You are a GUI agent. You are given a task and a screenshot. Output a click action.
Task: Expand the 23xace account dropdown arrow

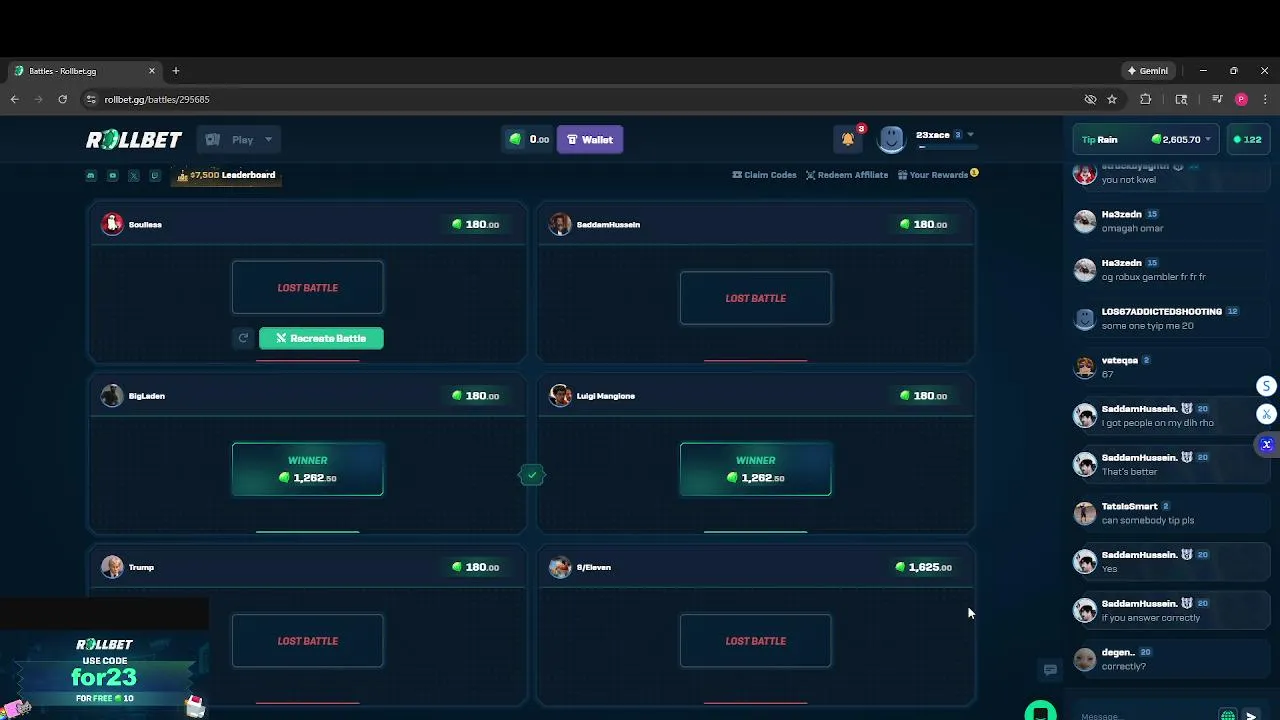pos(970,135)
